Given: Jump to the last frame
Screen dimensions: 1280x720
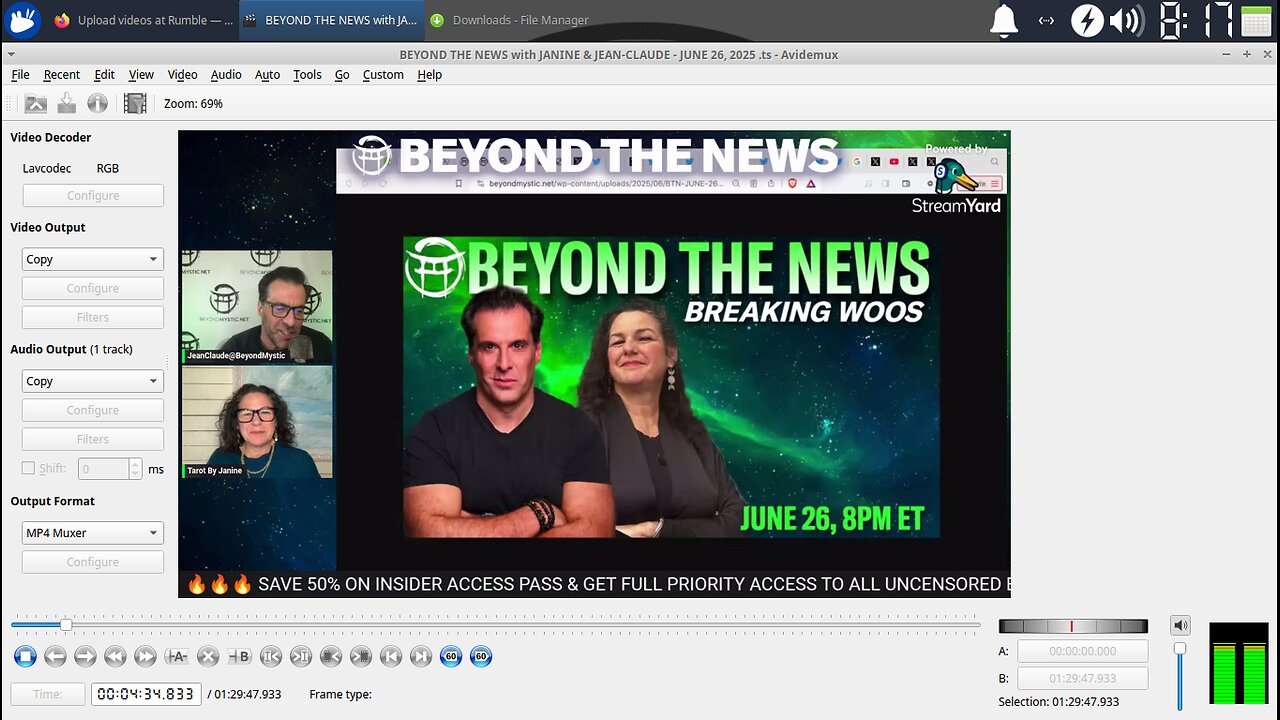Looking at the screenshot, I should [x=421, y=657].
